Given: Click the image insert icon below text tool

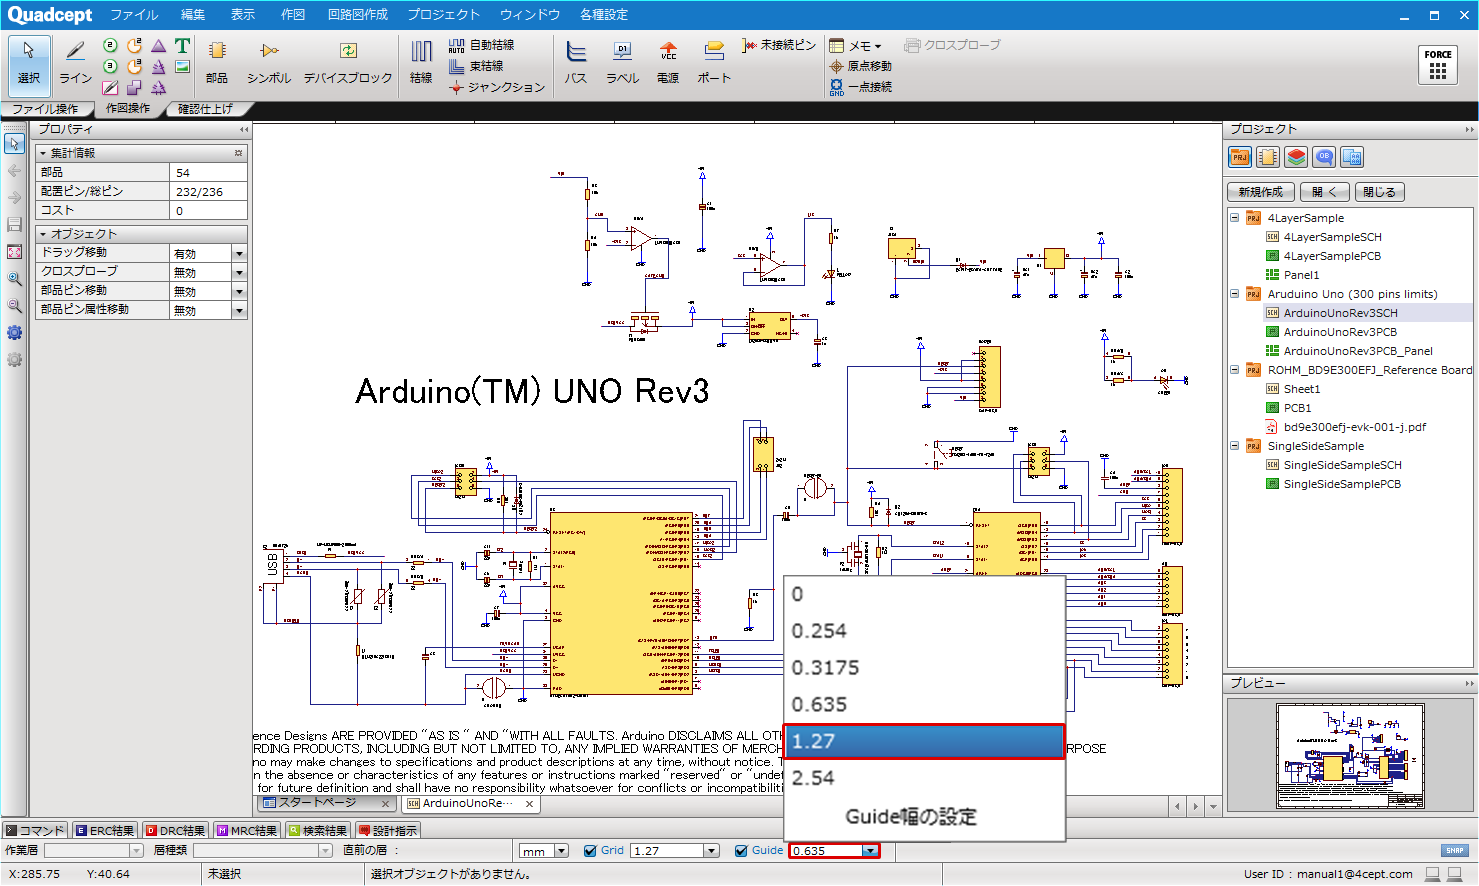Looking at the screenshot, I should (182, 67).
